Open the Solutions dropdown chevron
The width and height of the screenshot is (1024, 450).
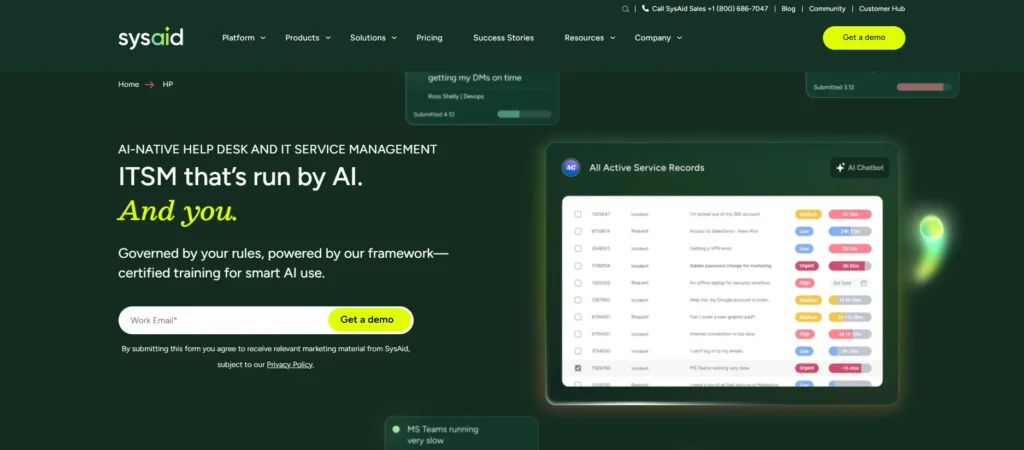[x=394, y=38]
